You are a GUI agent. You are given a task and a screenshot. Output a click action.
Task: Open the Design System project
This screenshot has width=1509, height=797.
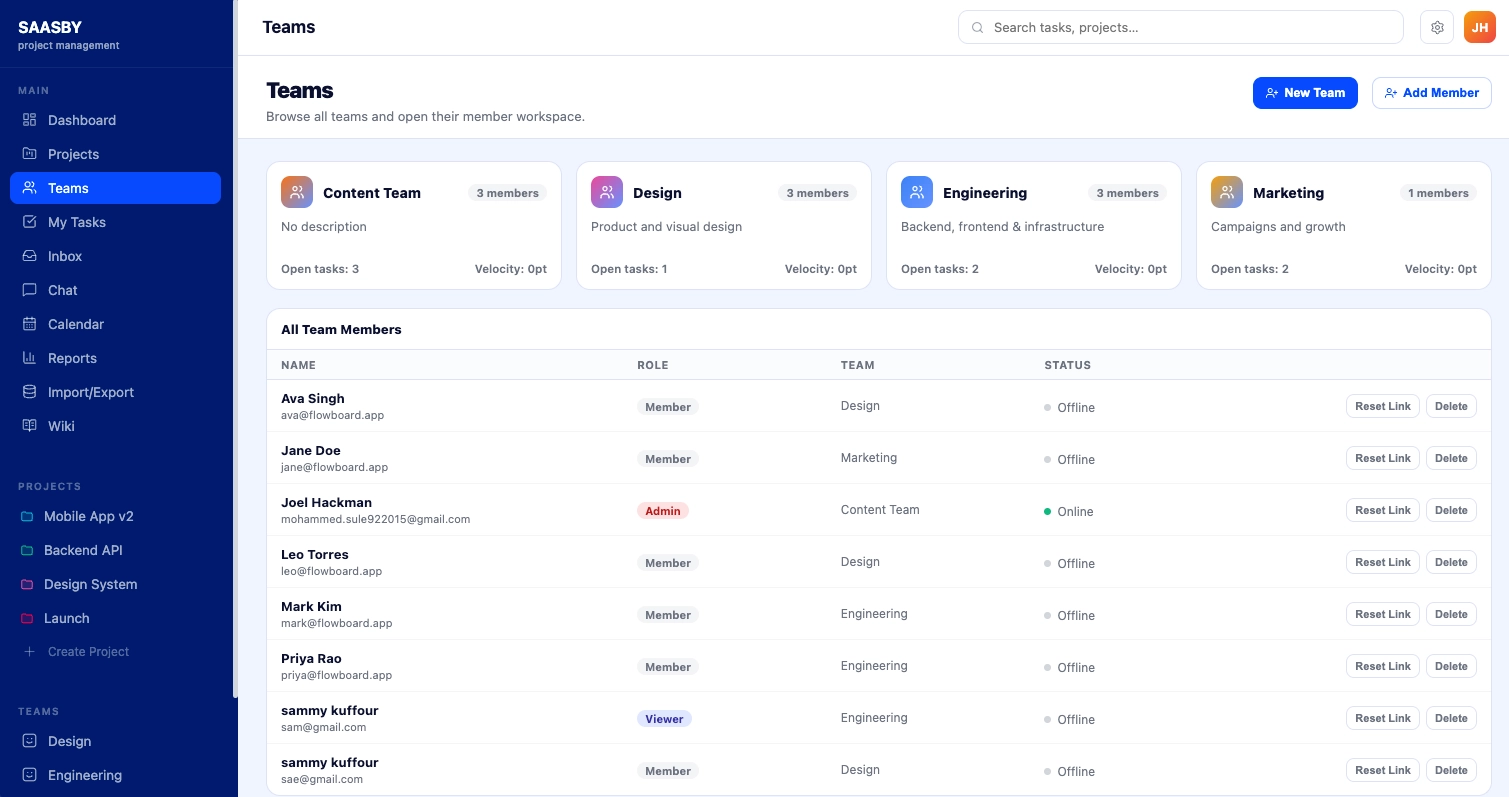(90, 584)
